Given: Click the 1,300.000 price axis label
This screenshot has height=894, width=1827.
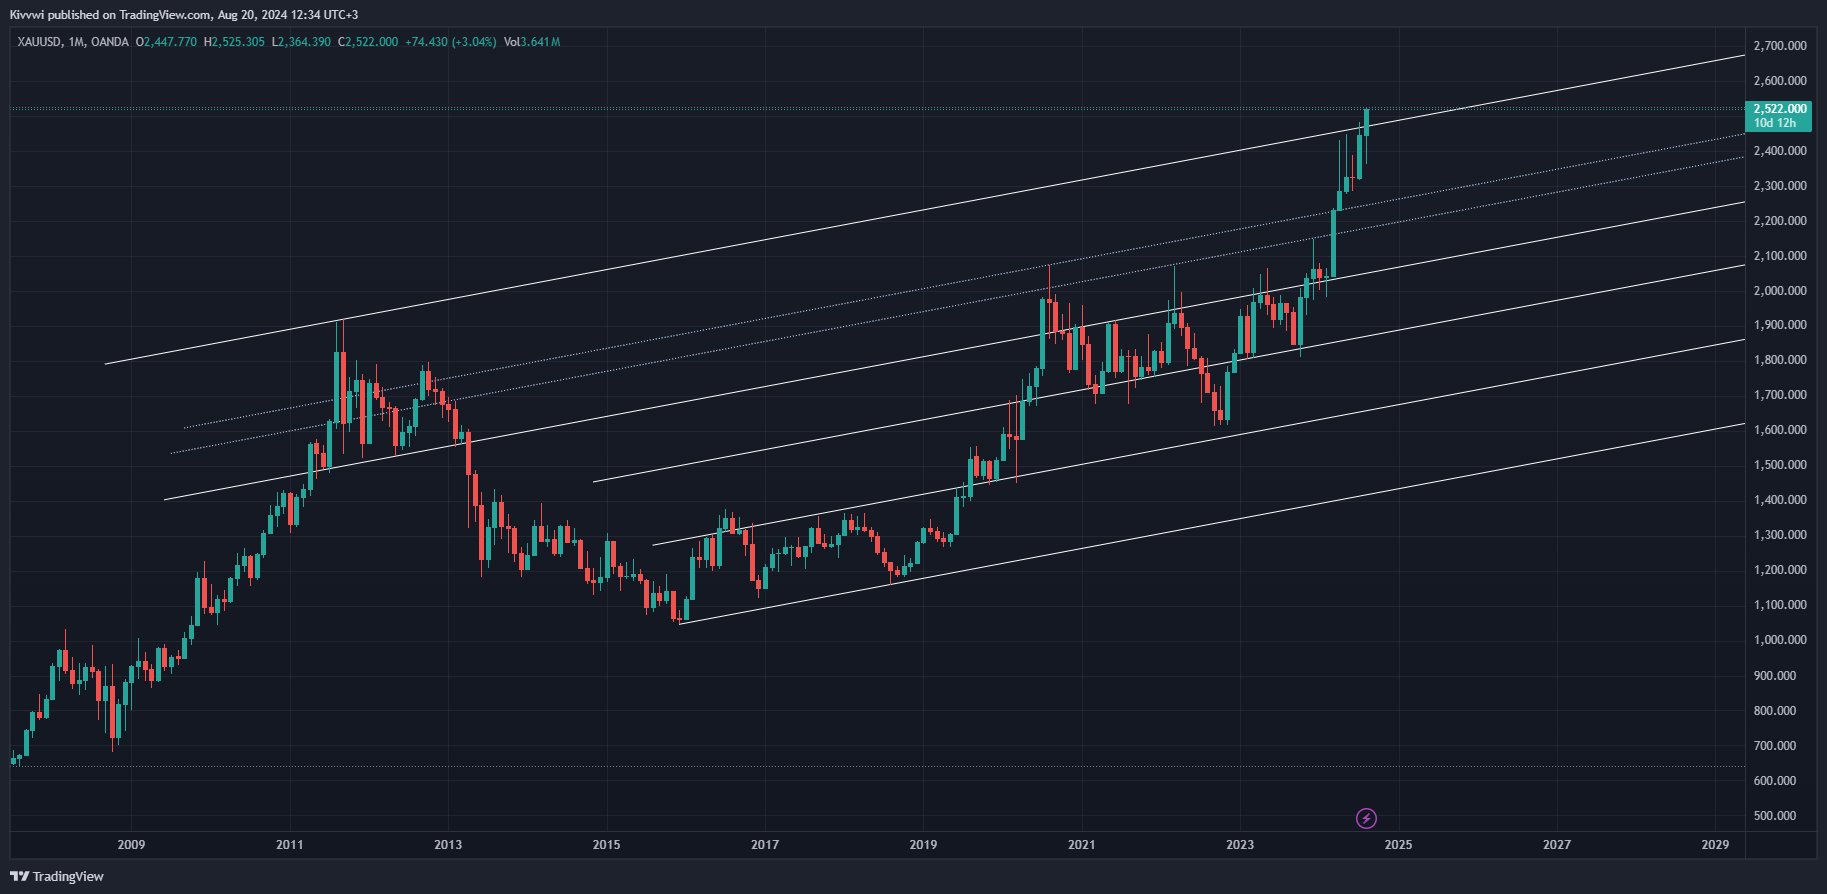Looking at the screenshot, I should point(1780,535).
